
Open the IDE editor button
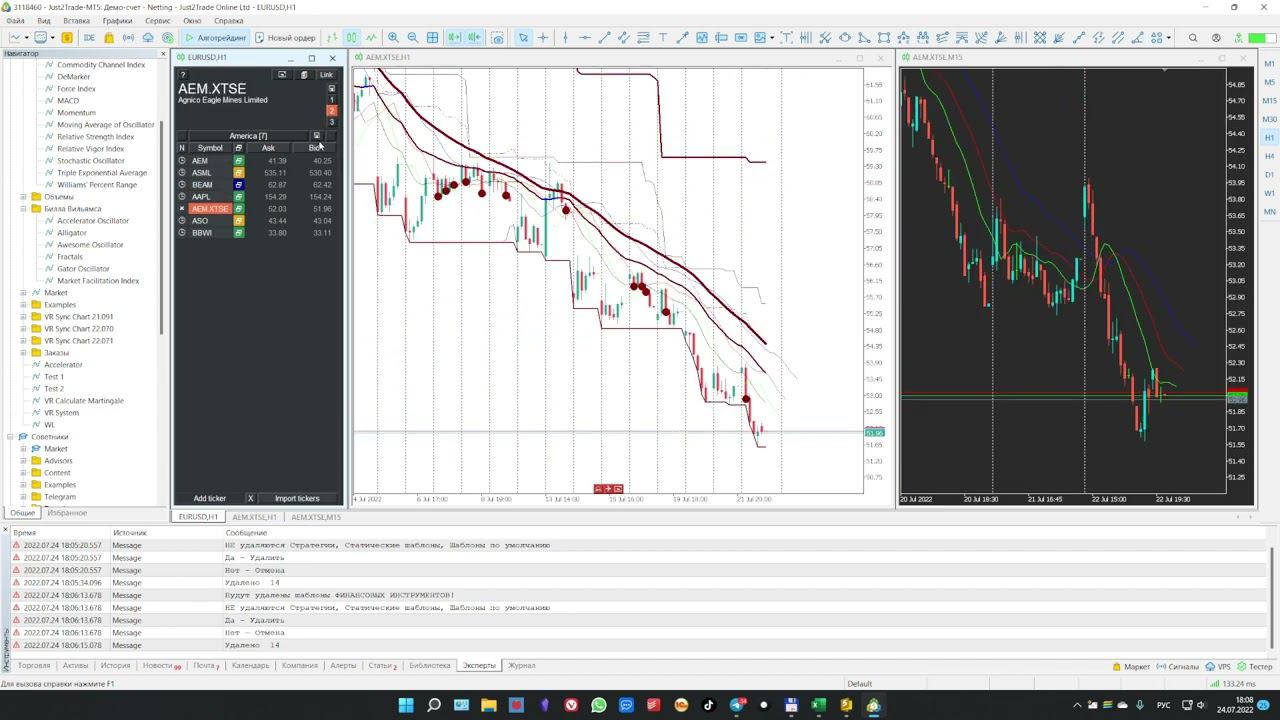point(89,38)
